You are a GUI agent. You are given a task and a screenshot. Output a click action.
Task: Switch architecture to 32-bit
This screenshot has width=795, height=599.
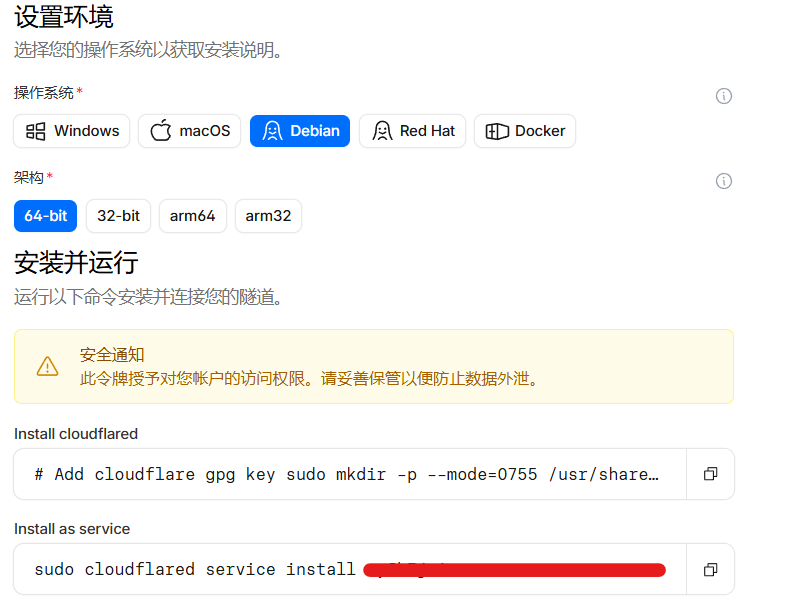pos(119,216)
